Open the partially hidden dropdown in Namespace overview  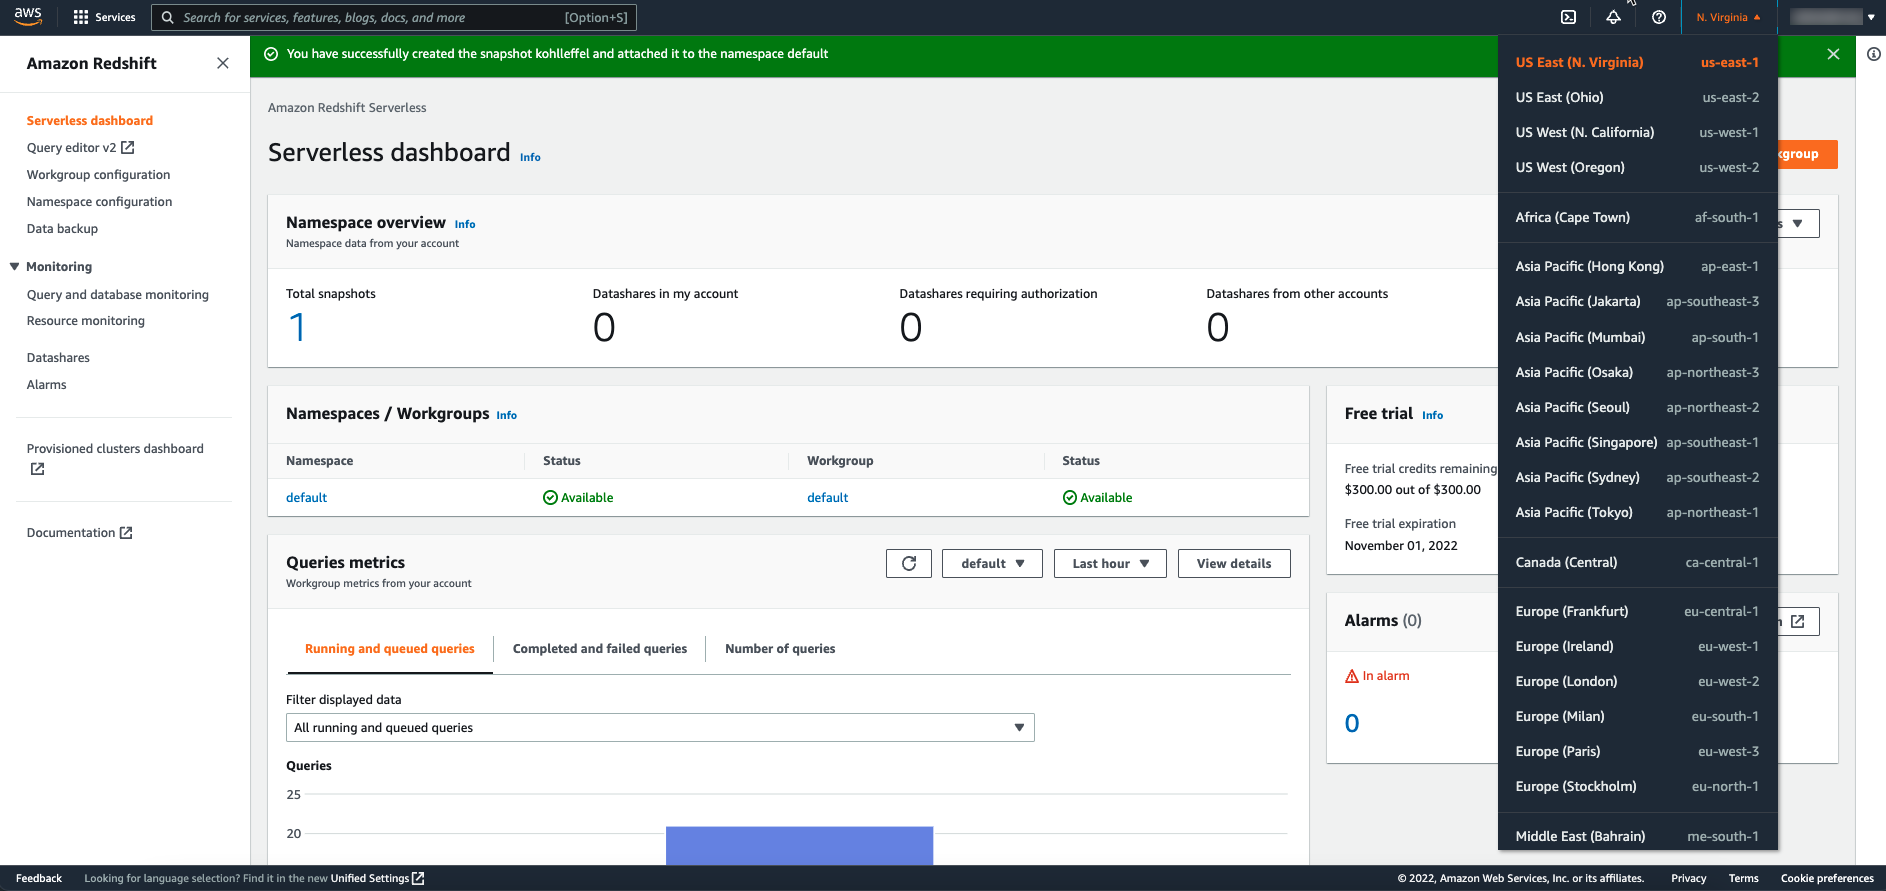coord(1798,223)
